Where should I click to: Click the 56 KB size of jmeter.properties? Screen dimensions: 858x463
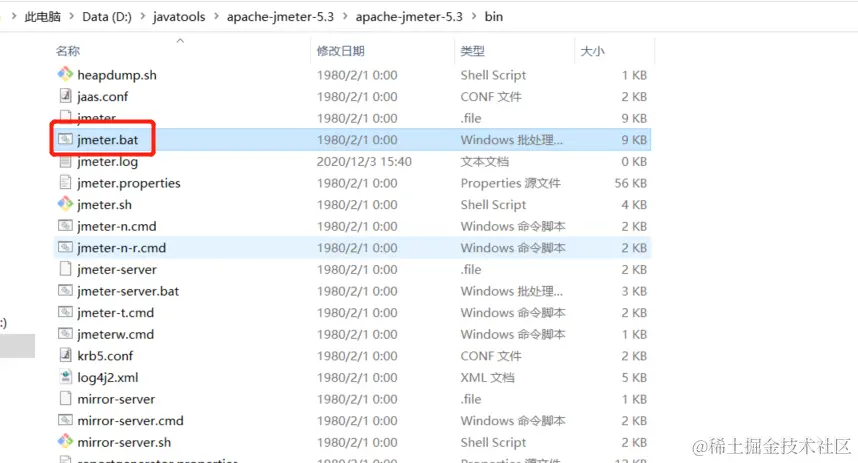pos(630,183)
